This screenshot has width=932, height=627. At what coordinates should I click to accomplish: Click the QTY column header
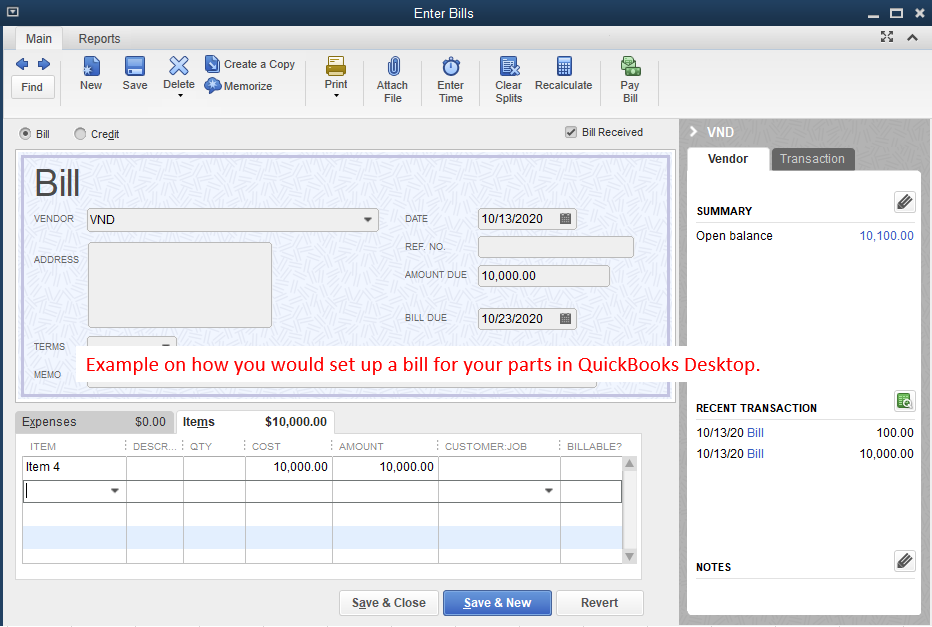(201, 446)
